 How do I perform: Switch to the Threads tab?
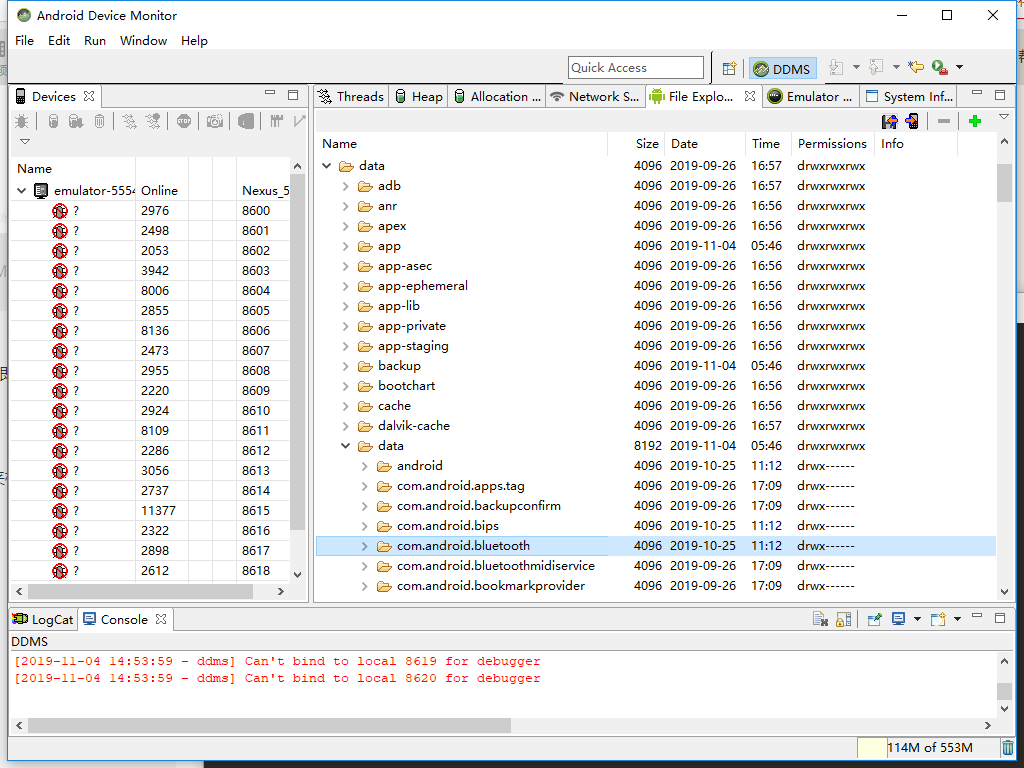click(x=351, y=97)
